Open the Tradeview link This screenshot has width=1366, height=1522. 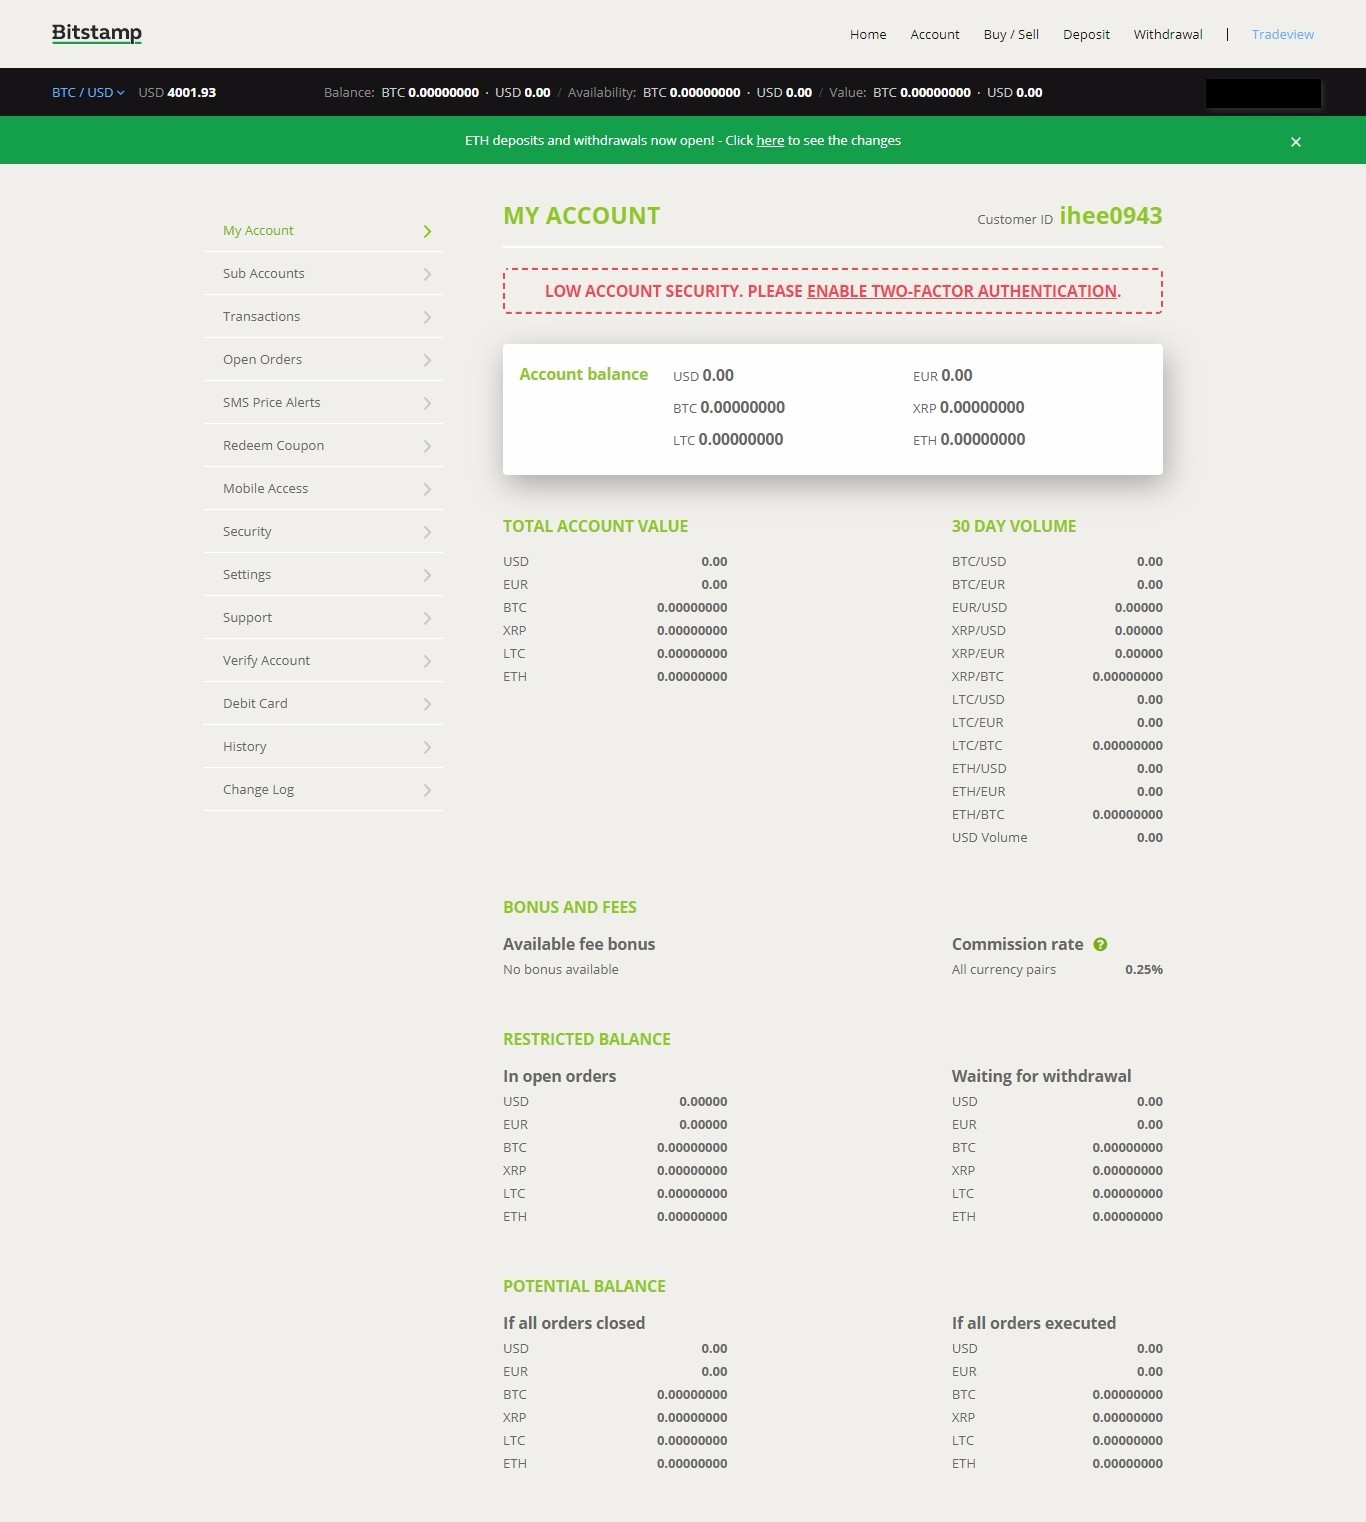(1283, 34)
